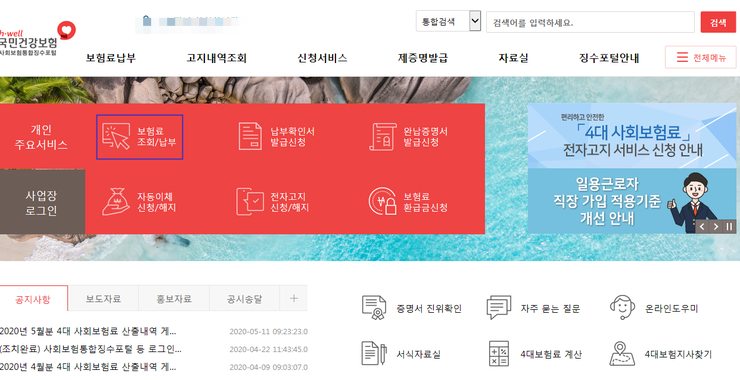Open the 4대보험료 계산 calculator icon
The height and width of the screenshot is (380, 740).
(499, 353)
